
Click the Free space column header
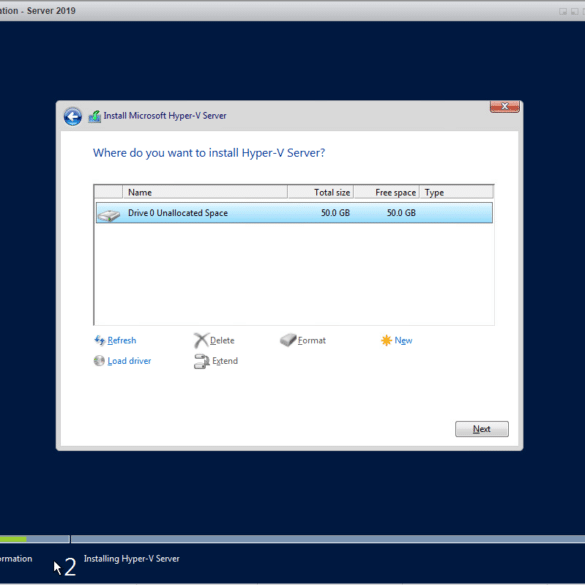(x=387, y=192)
